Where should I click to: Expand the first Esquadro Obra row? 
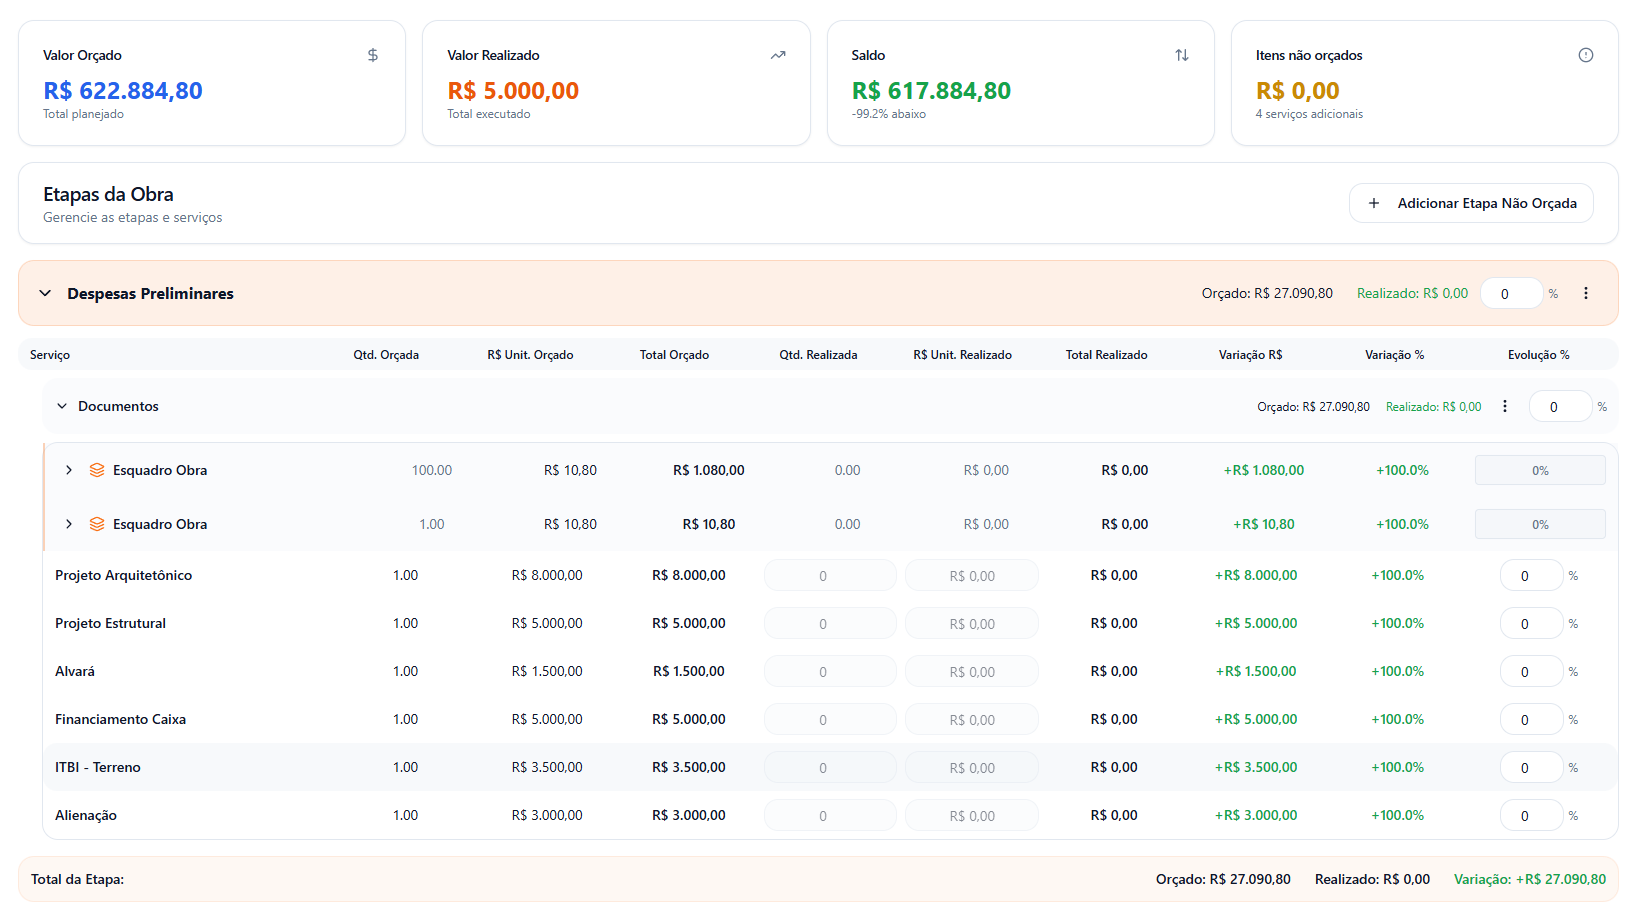click(69, 470)
